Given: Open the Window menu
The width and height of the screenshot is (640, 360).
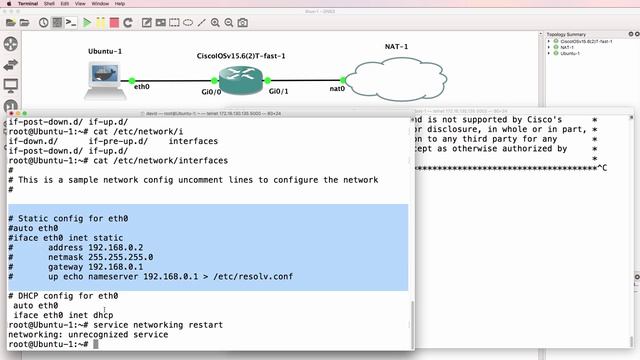Looking at the screenshot, I should [x=100, y=4].
